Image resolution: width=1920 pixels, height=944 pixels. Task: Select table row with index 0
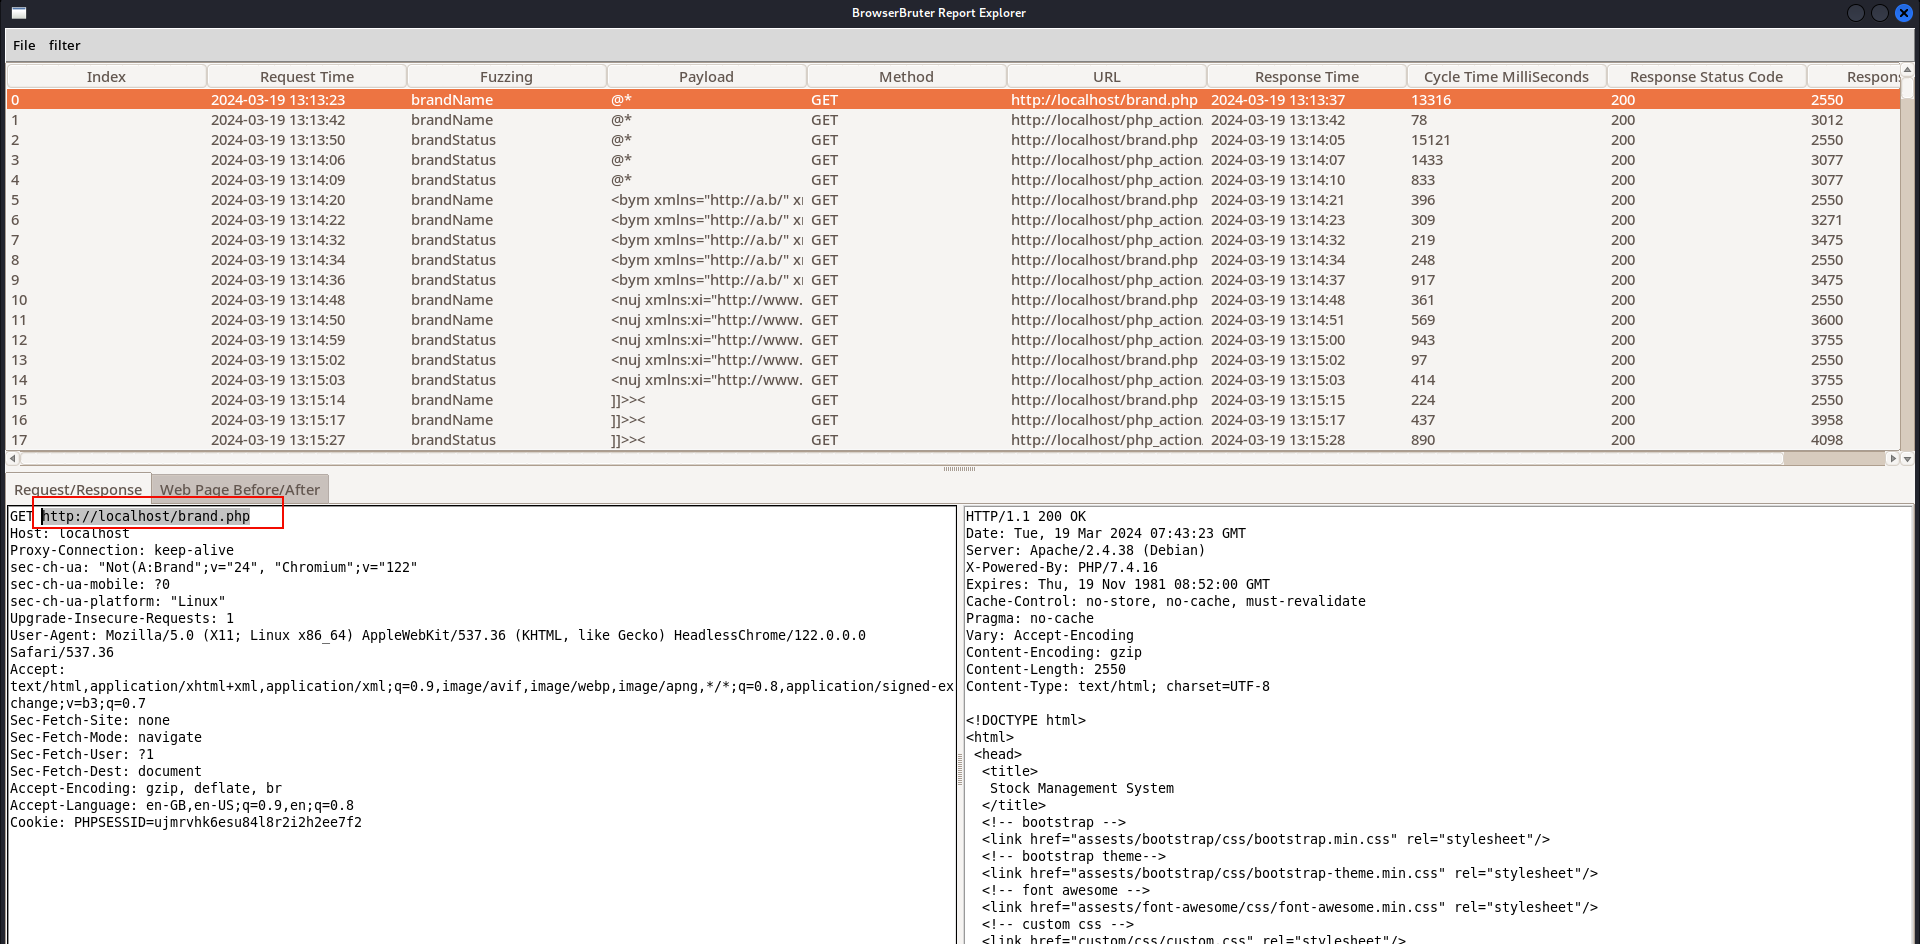click(x=953, y=100)
